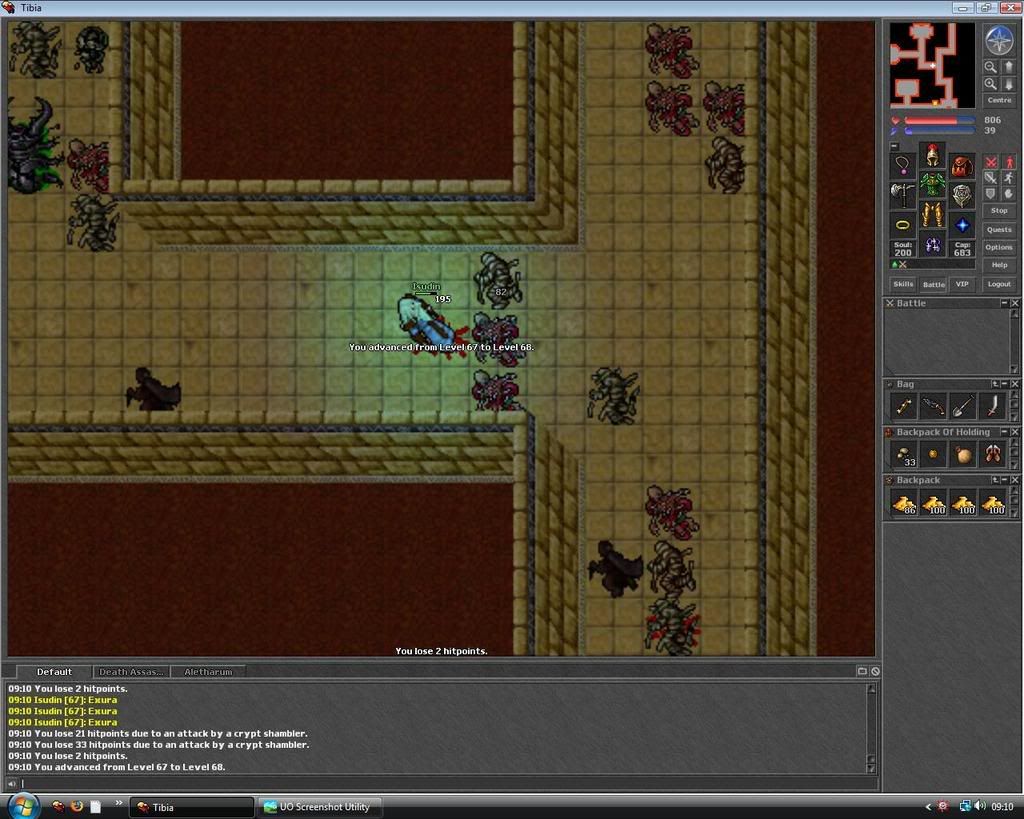Minimize the Battle panel
The height and width of the screenshot is (819, 1024).
1004,303
